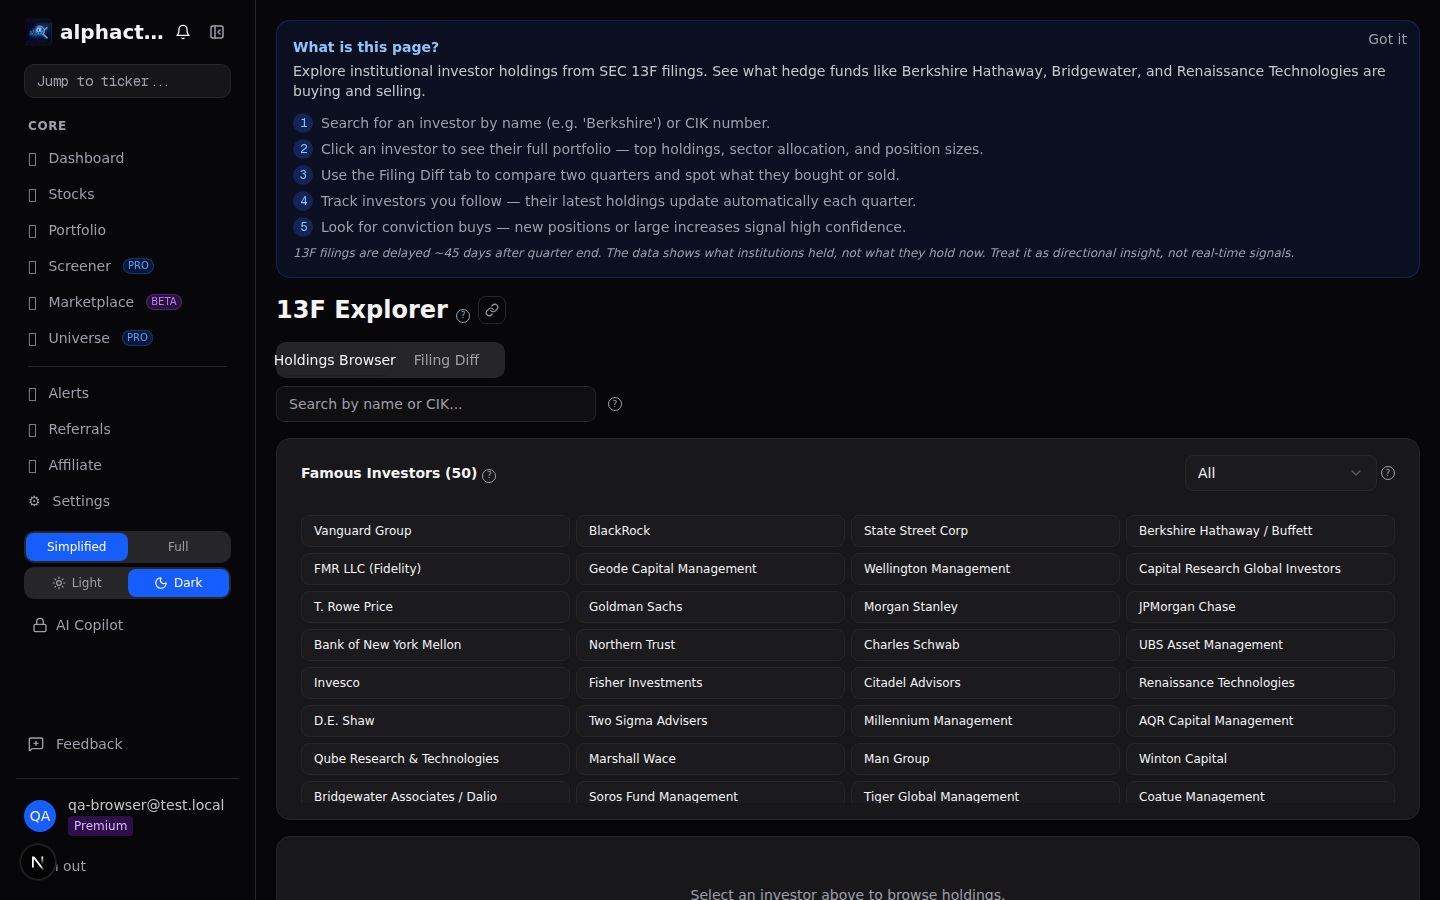Switch to the Filing Diff tab

pyautogui.click(x=446, y=360)
